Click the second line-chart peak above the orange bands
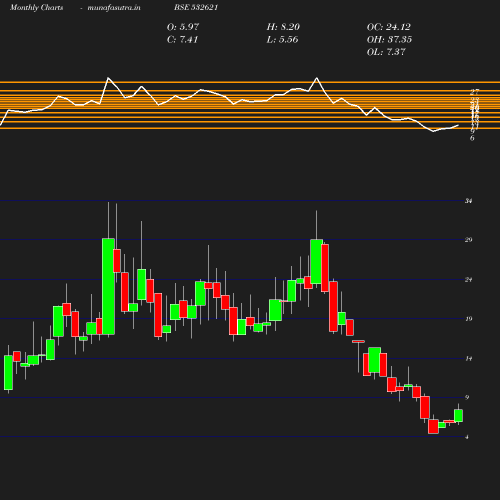Screen dimensions: 500x500 click(x=316, y=79)
